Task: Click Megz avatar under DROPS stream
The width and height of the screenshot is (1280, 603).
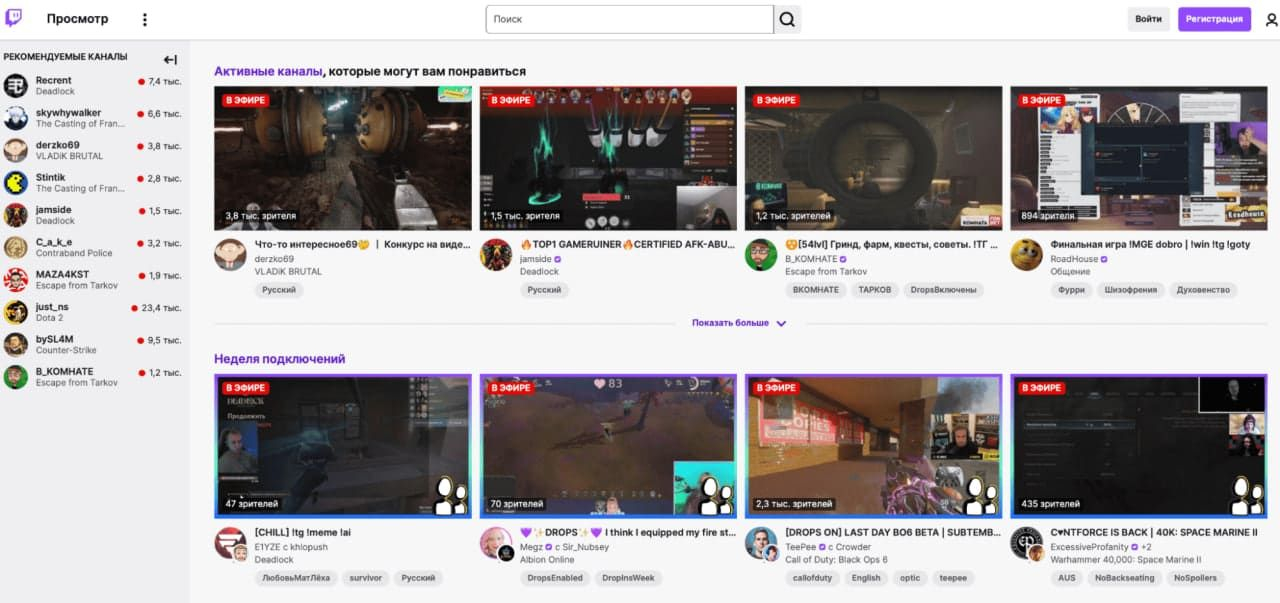Action: [496, 543]
